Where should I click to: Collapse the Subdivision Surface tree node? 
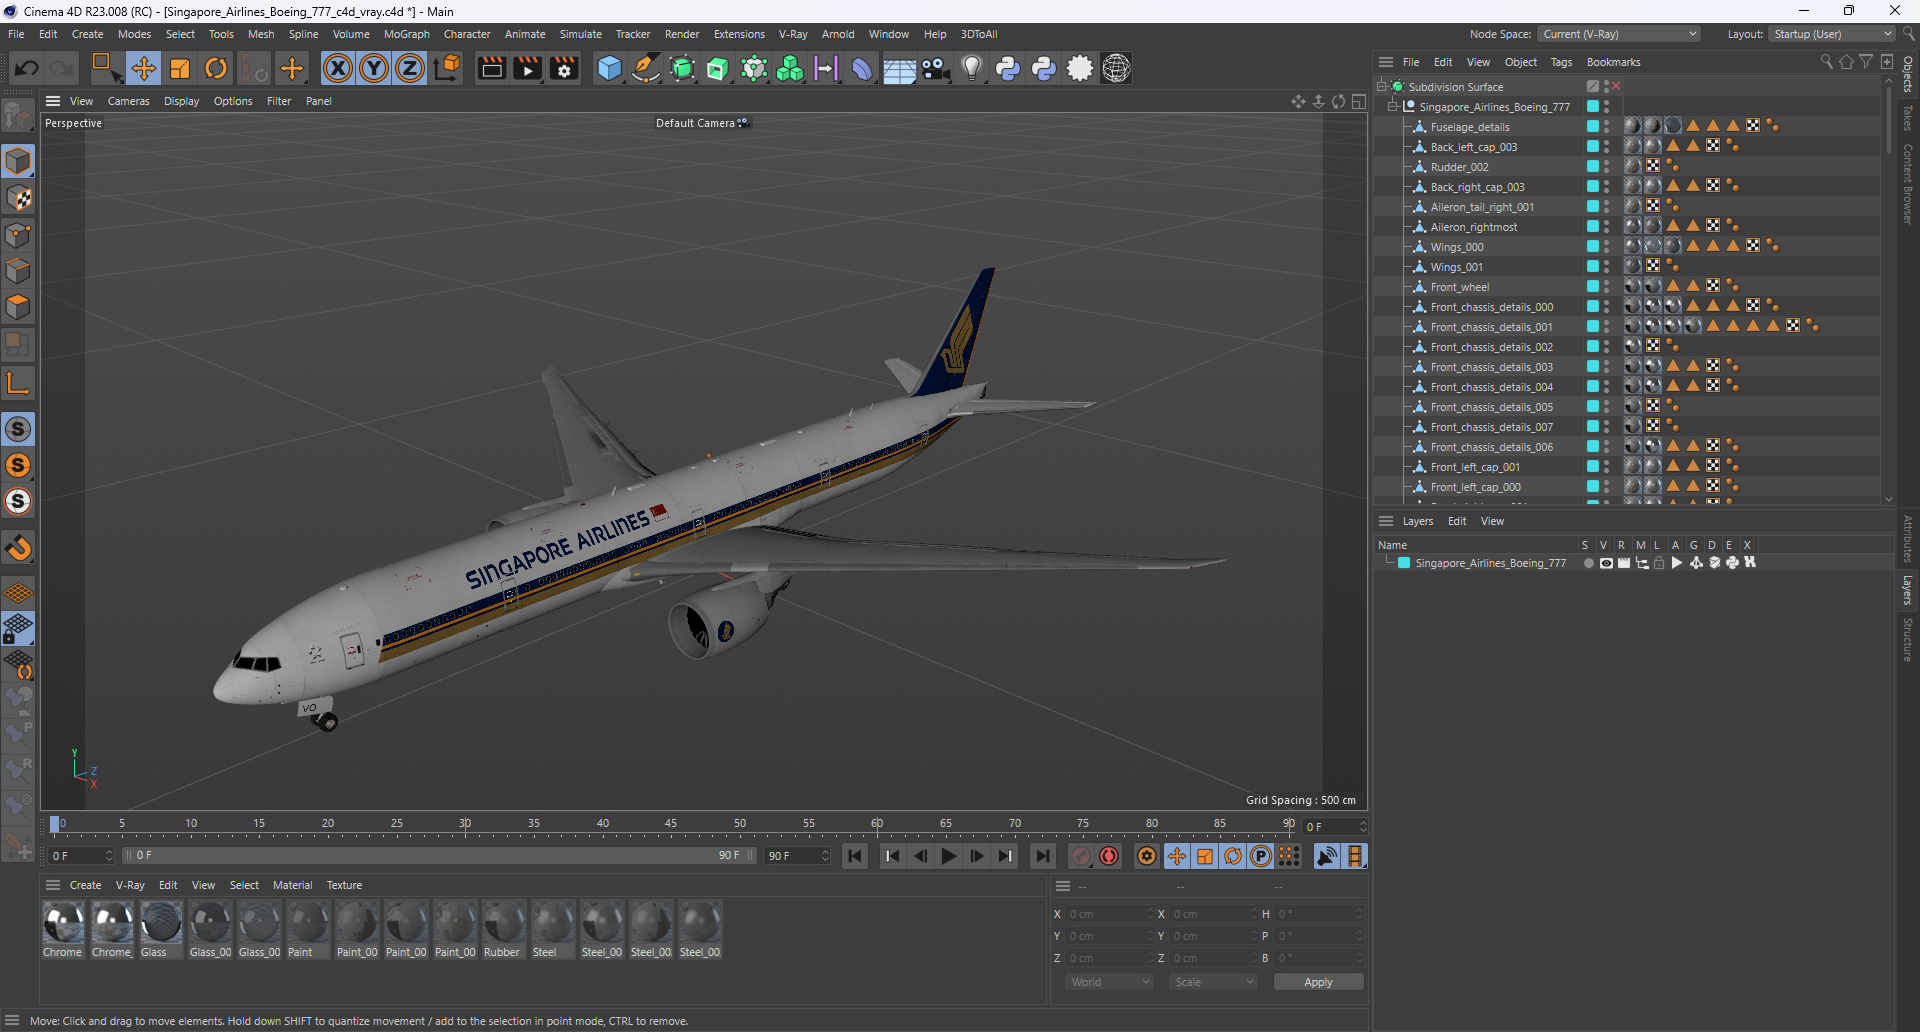(x=1382, y=87)
